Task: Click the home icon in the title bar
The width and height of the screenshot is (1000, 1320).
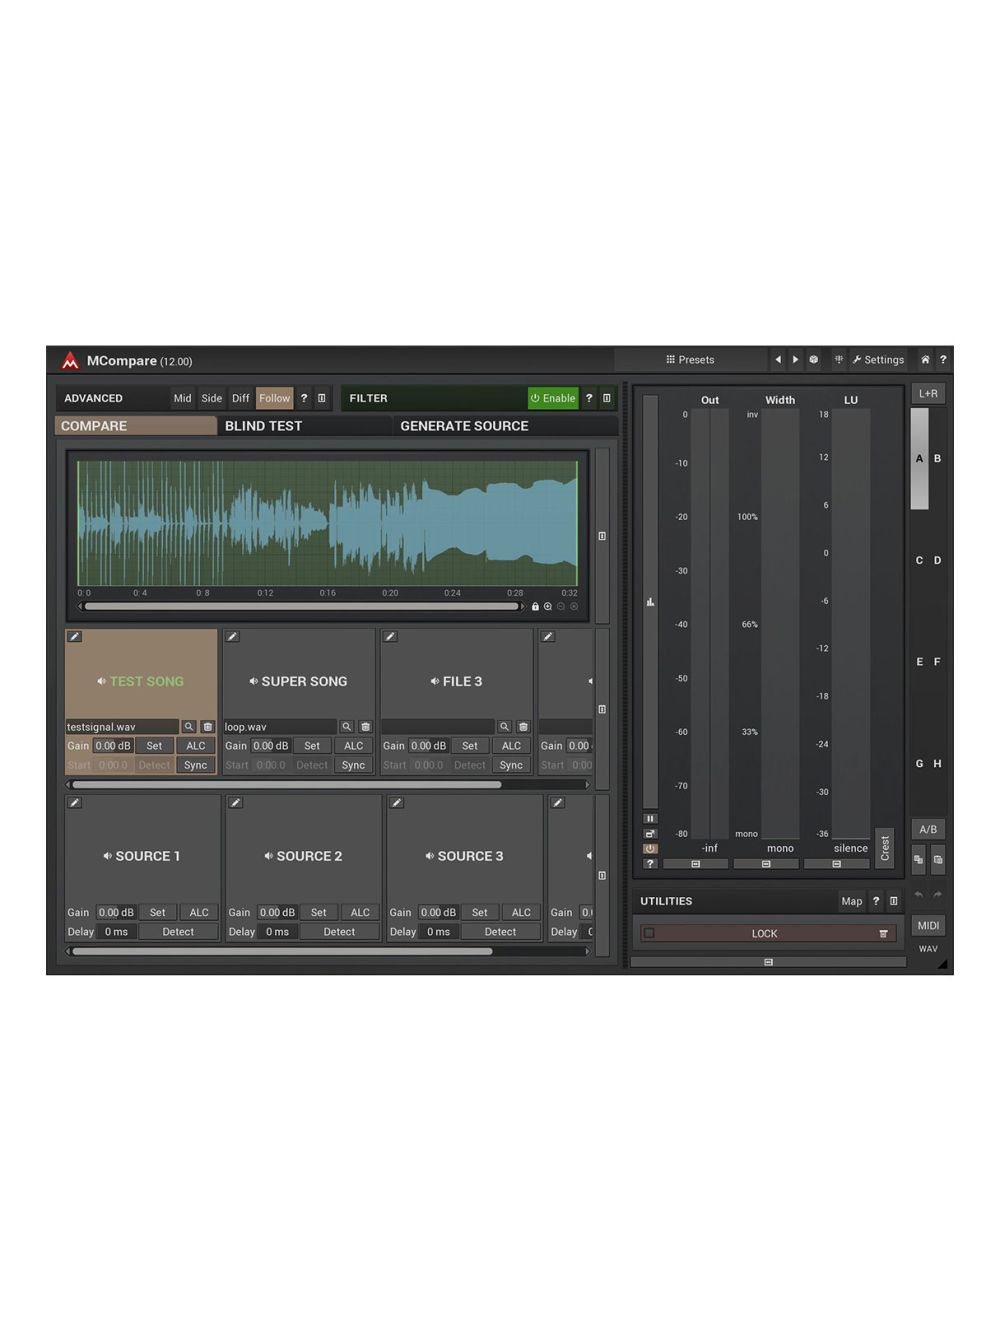Action: [x=926, y=360]
